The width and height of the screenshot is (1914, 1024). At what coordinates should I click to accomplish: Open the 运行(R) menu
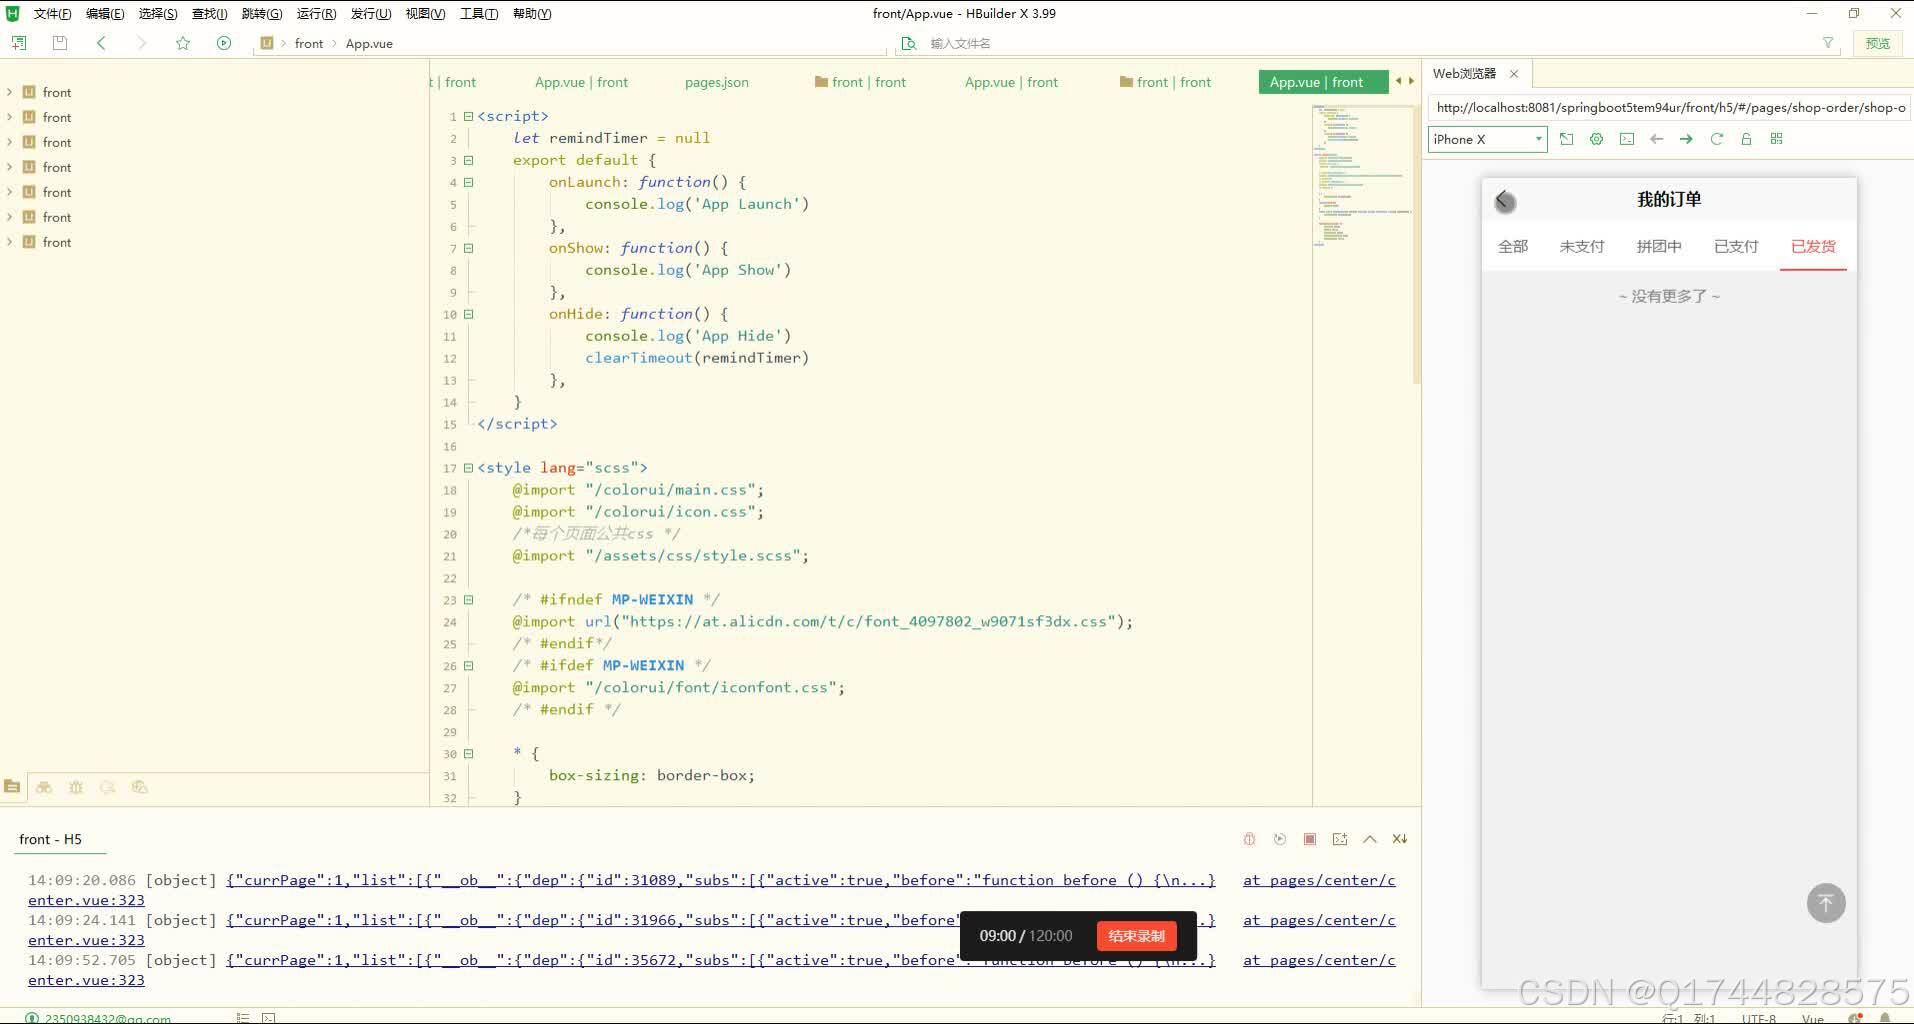coord(316,13)
